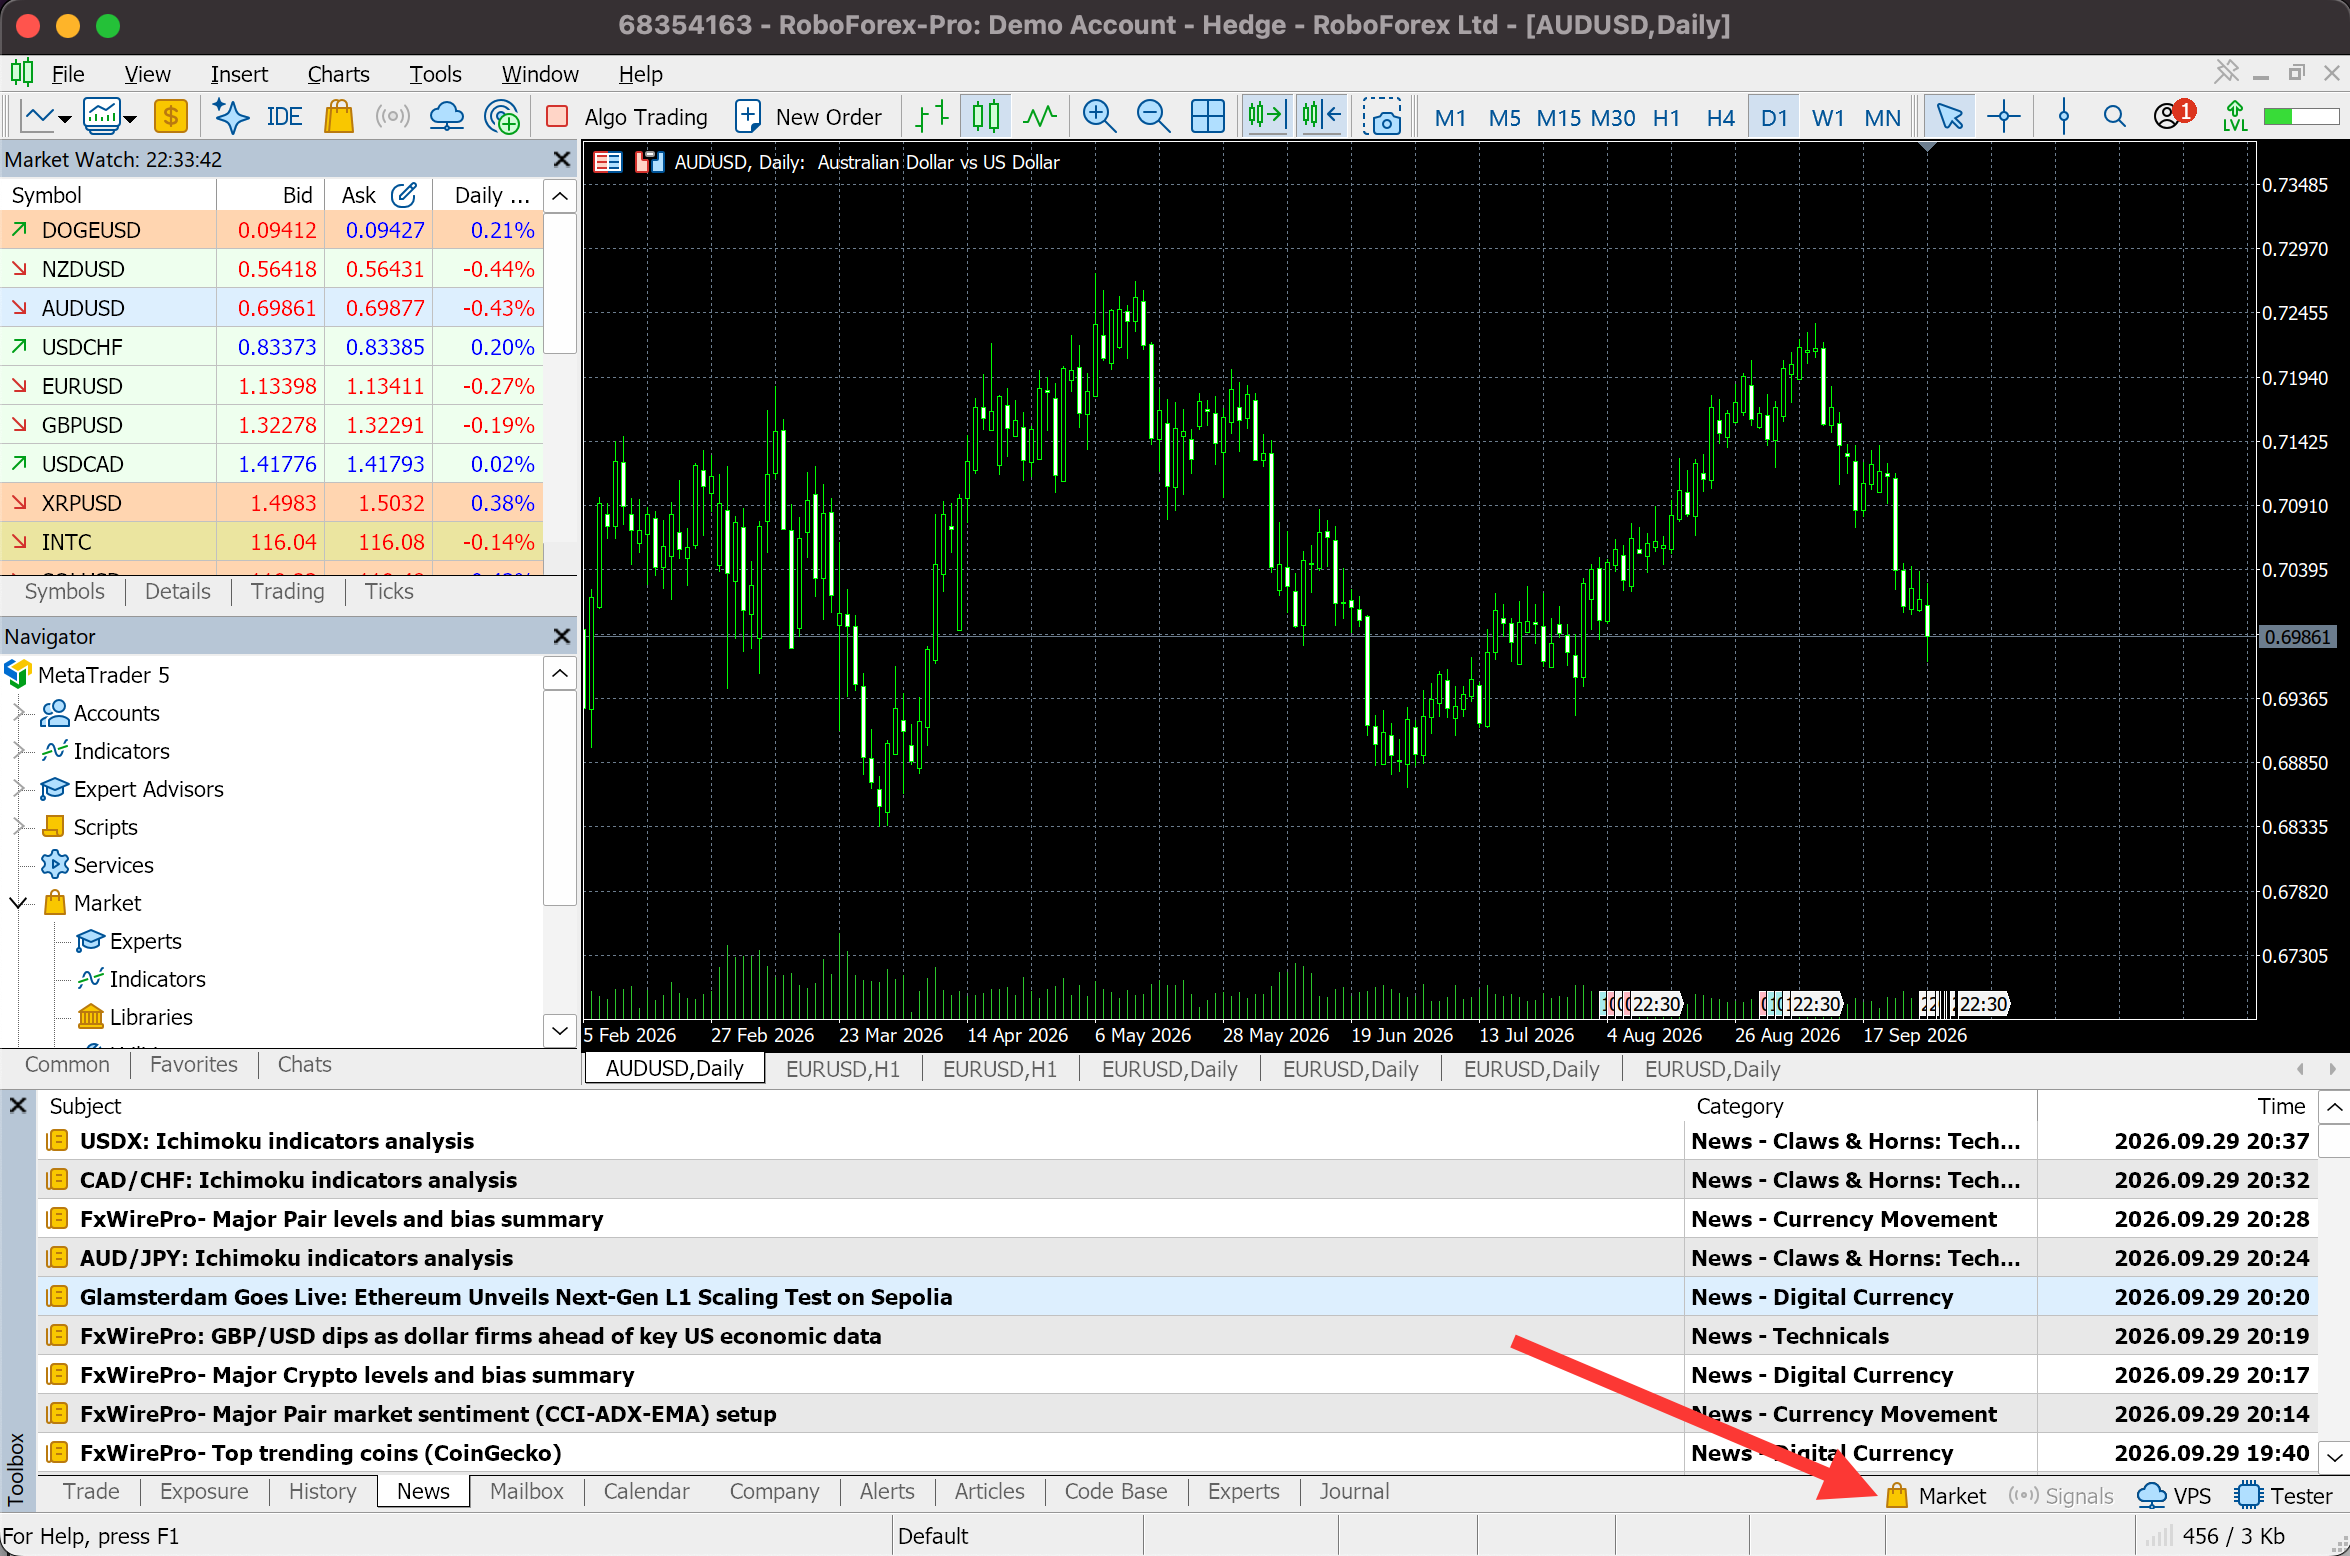Click the Libraries item under Market
Screen dimensions: 2350x1556
[150, 1017]
